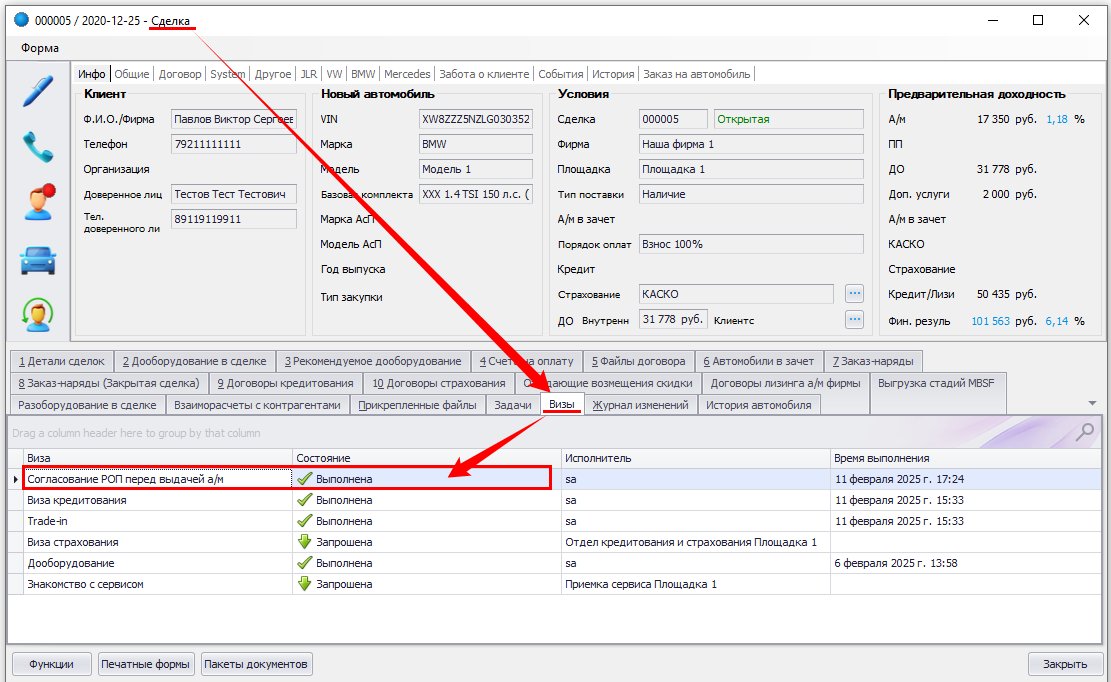Open the Форма menu

tap(40, 48)
